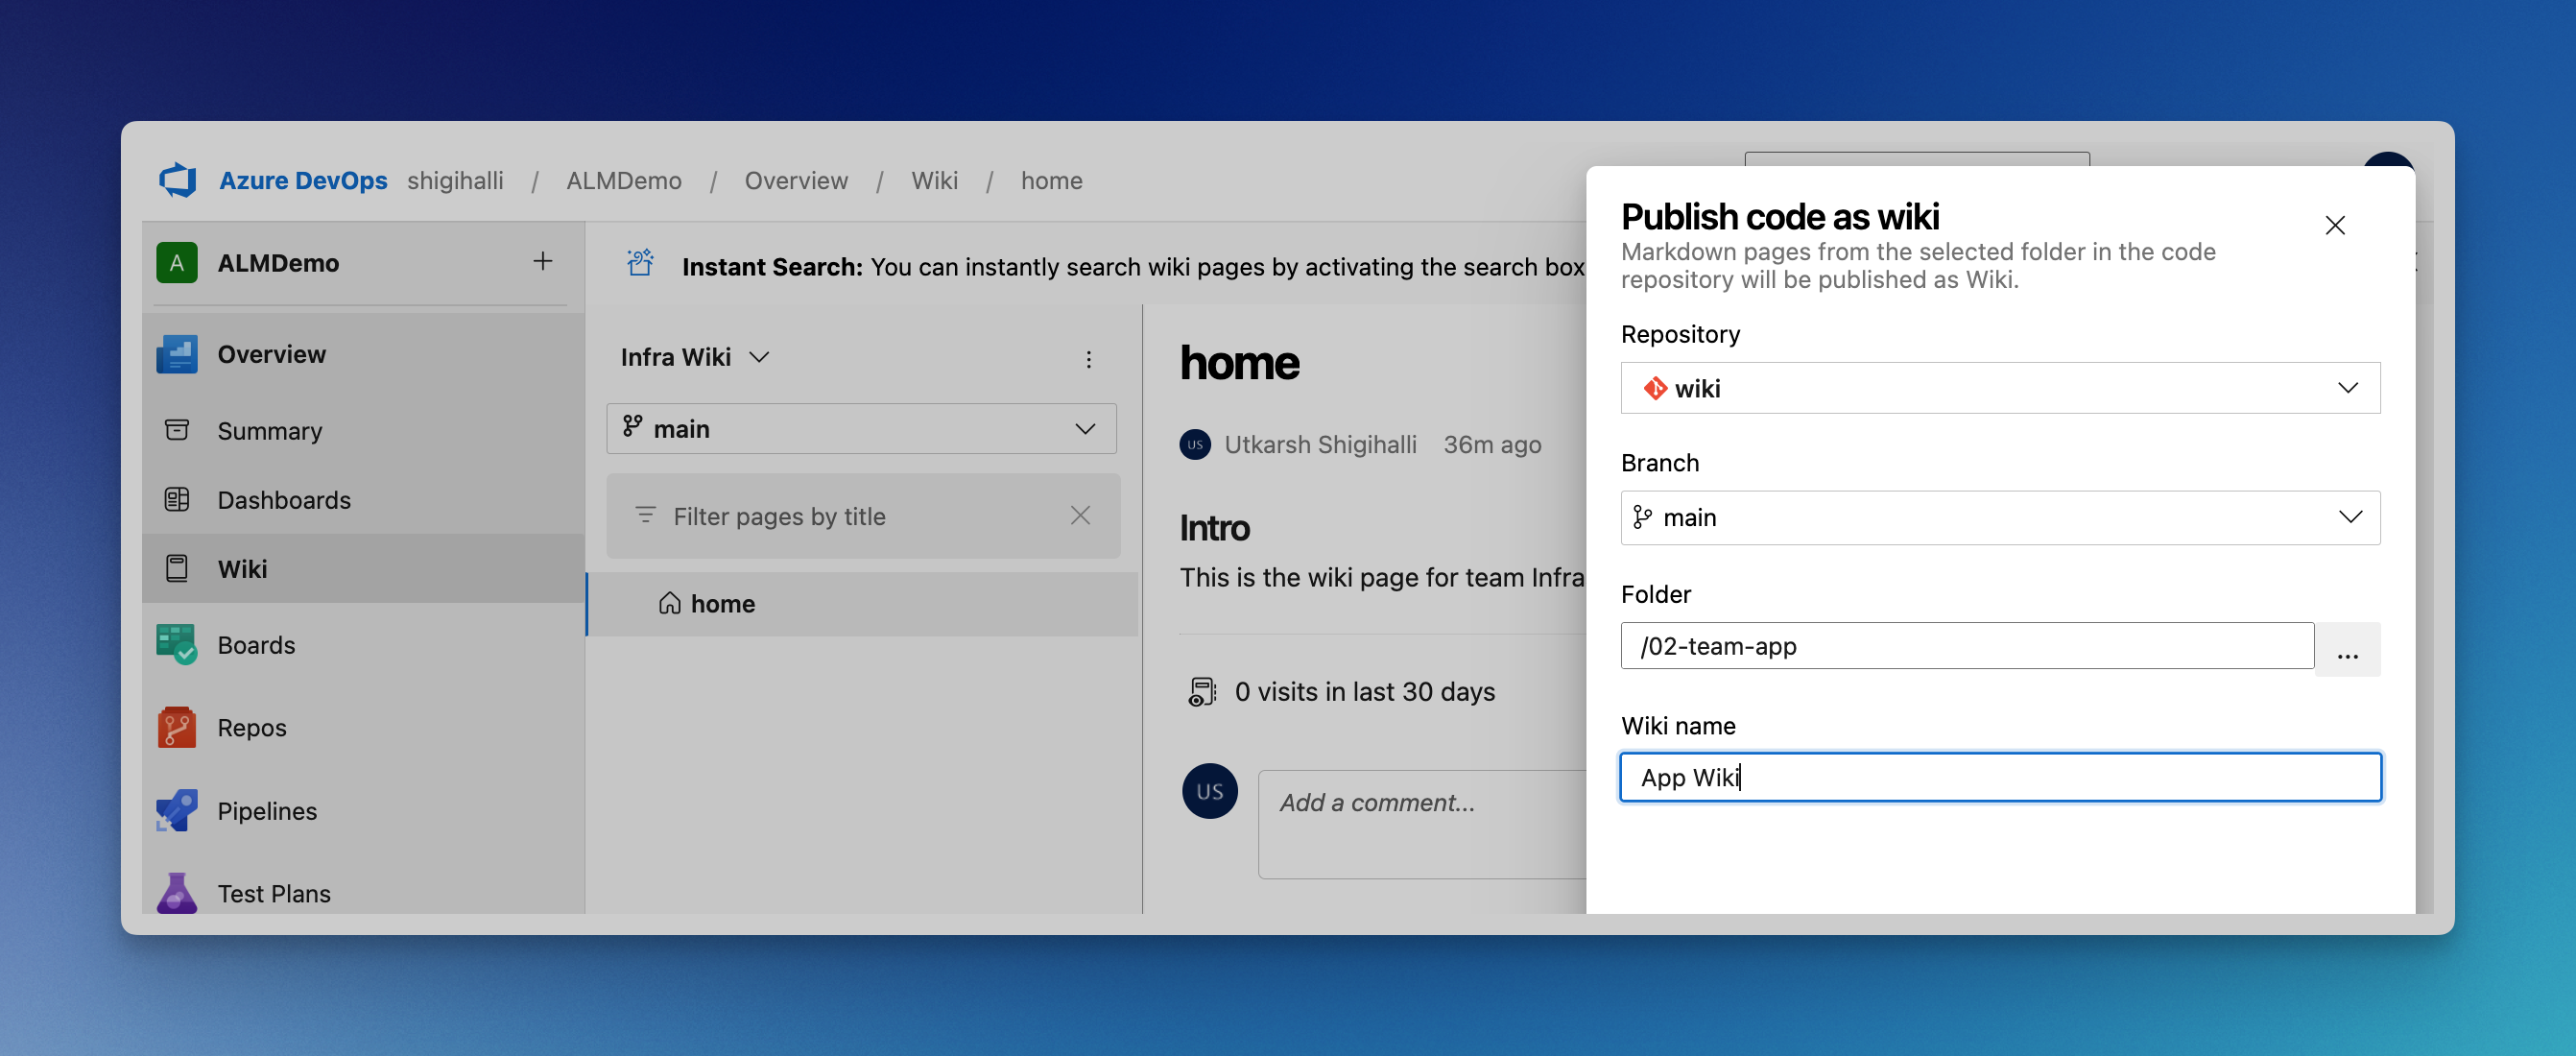The height and width of the screenshot is (1056, 2576).
Task: Clear the page title filter
Action: tap(1080, 515)
